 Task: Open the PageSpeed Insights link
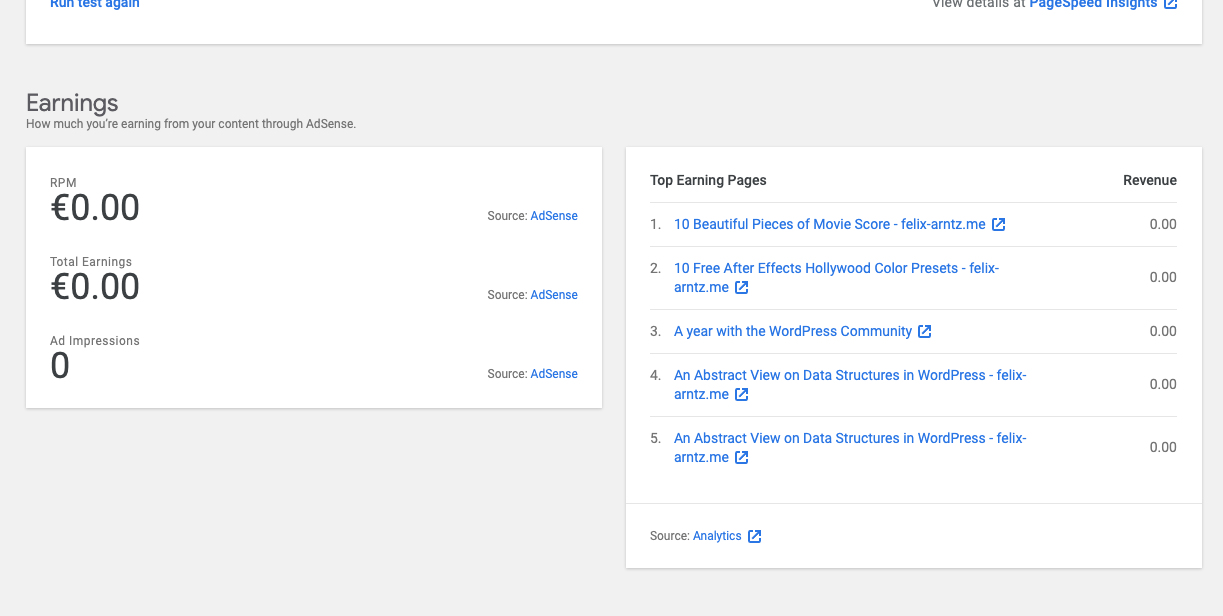pyautogui.click(x=1093, y=4)
